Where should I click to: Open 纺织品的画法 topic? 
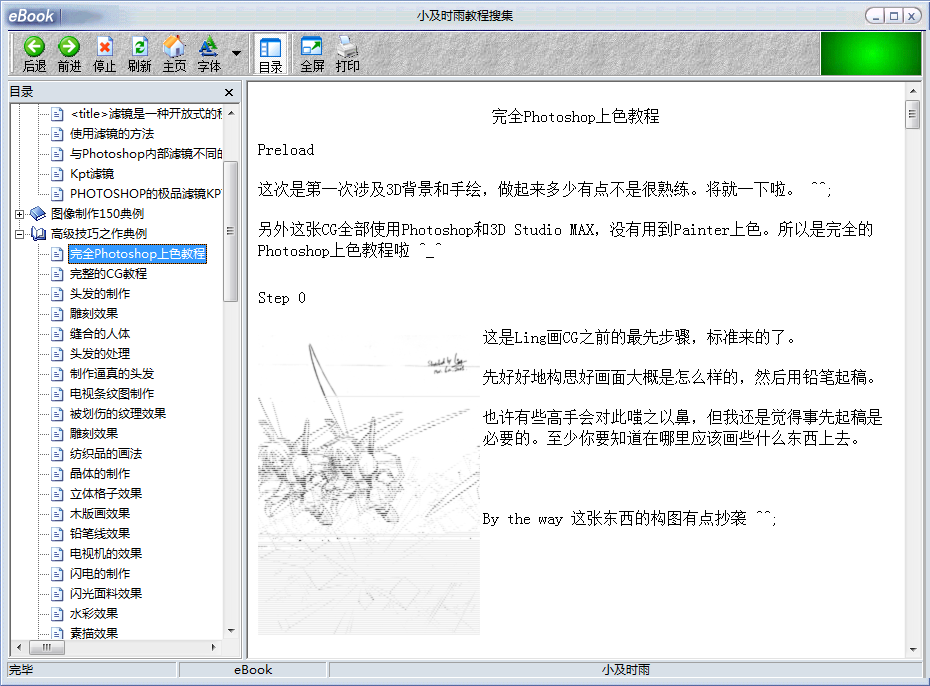point(106,454)
